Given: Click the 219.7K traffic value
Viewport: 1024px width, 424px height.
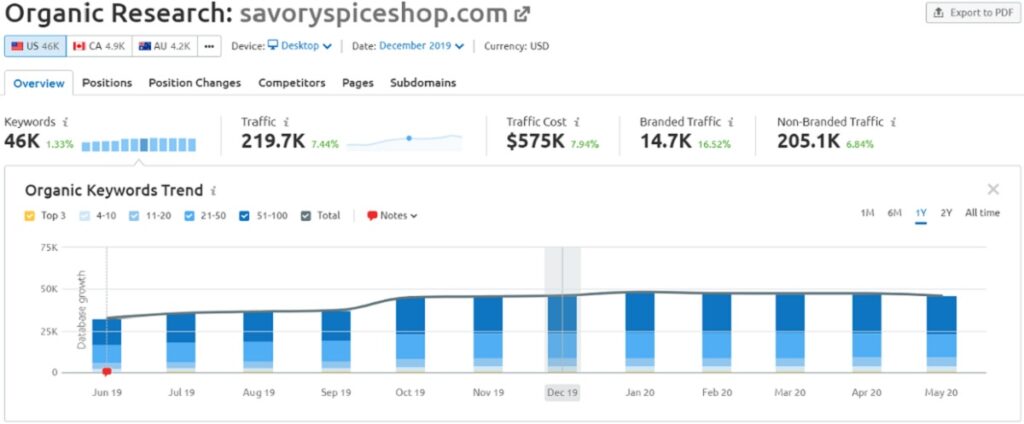Looking at the screenshot, I should [x=273, y=141].
